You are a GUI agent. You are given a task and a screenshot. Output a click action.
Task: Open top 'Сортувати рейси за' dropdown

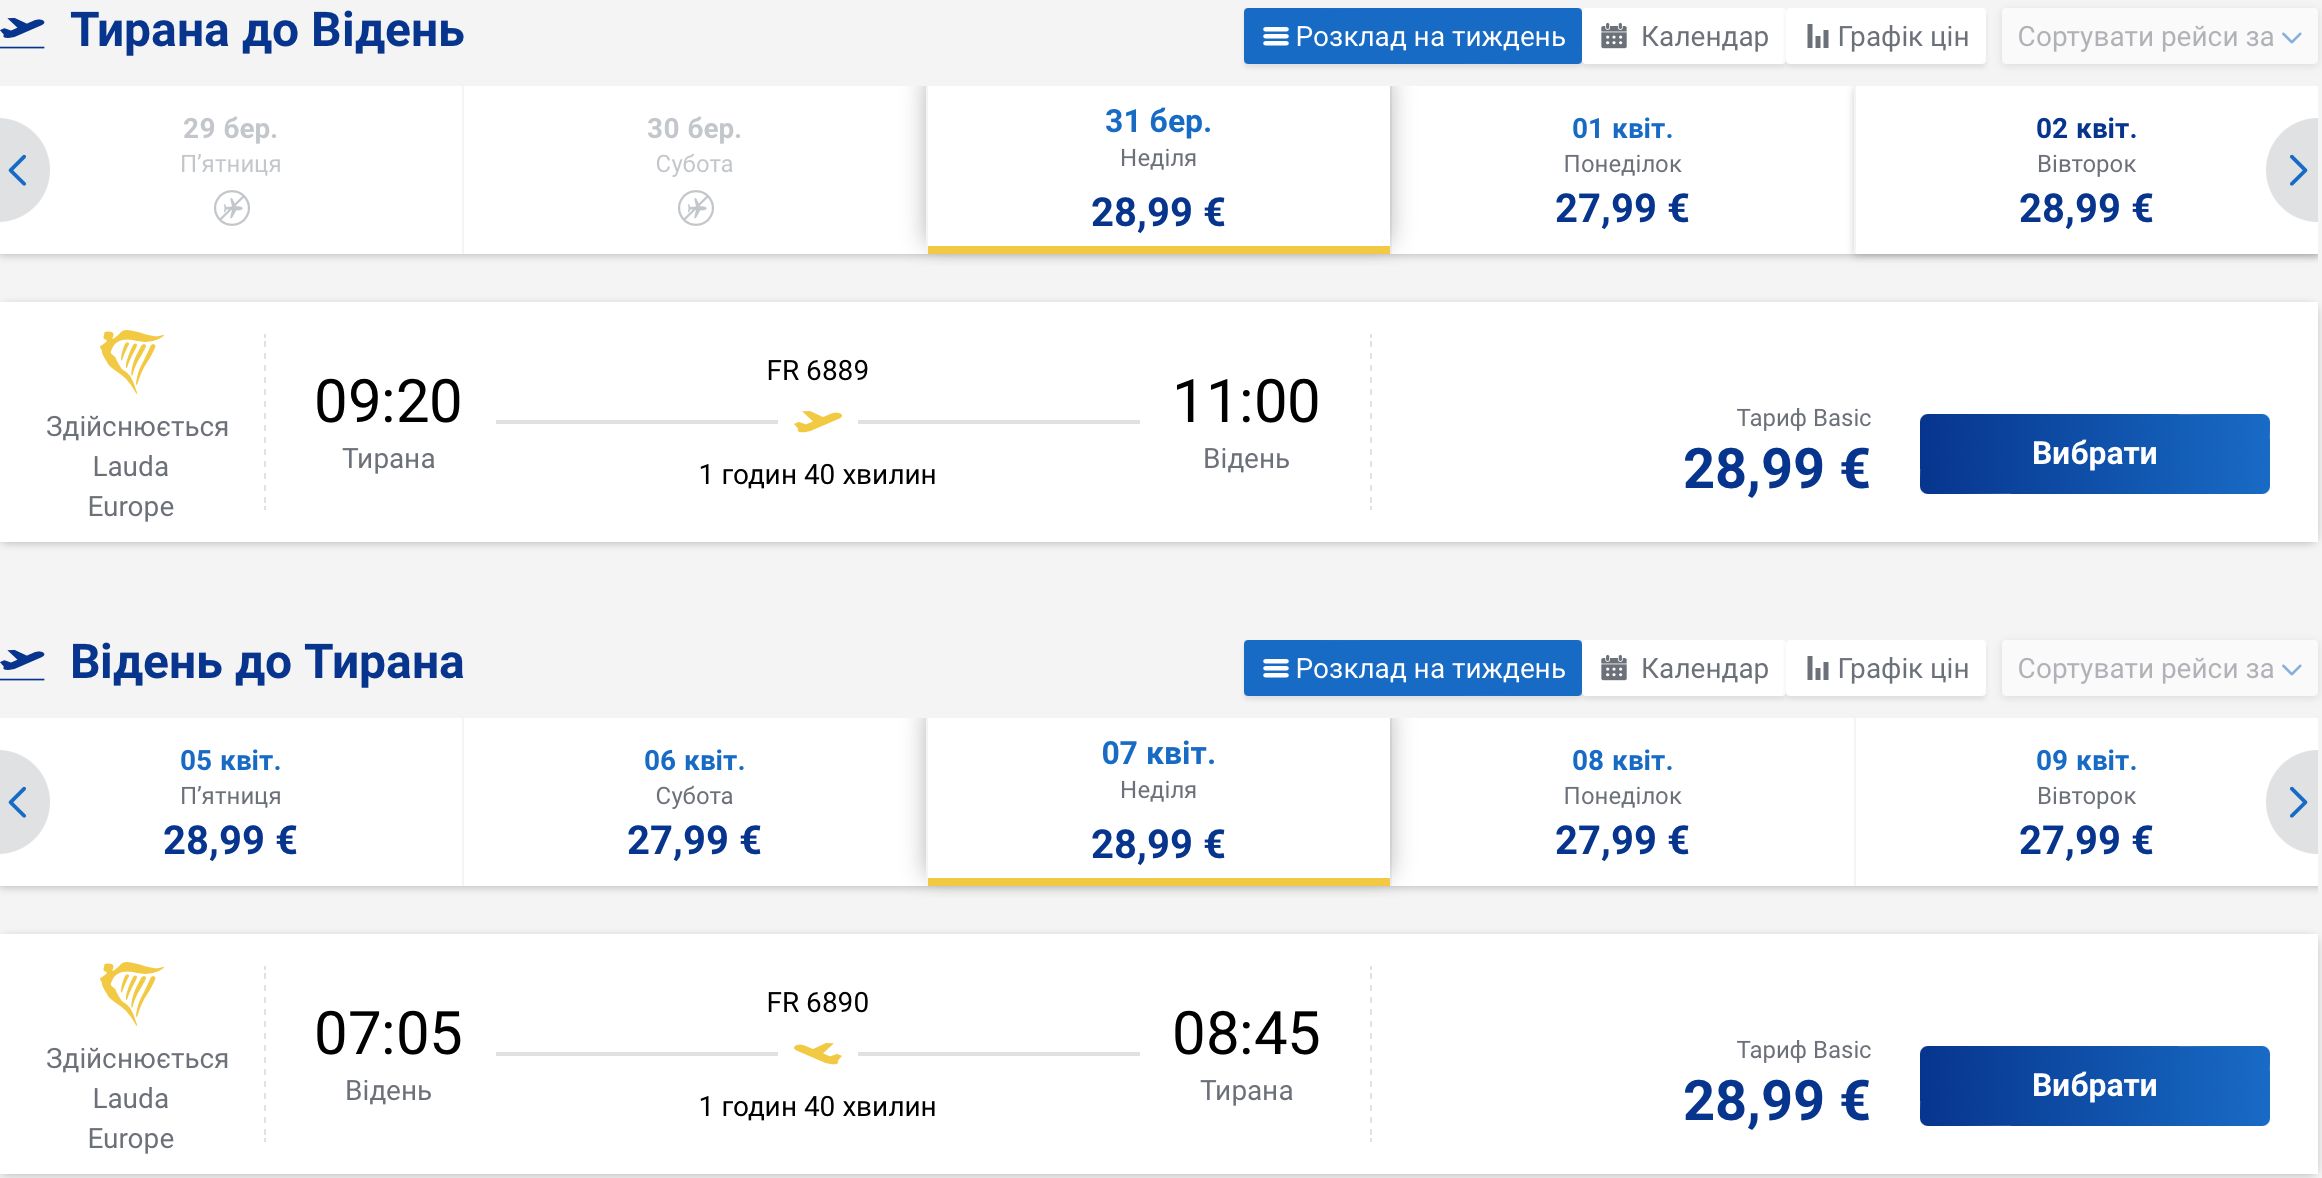2159,37
